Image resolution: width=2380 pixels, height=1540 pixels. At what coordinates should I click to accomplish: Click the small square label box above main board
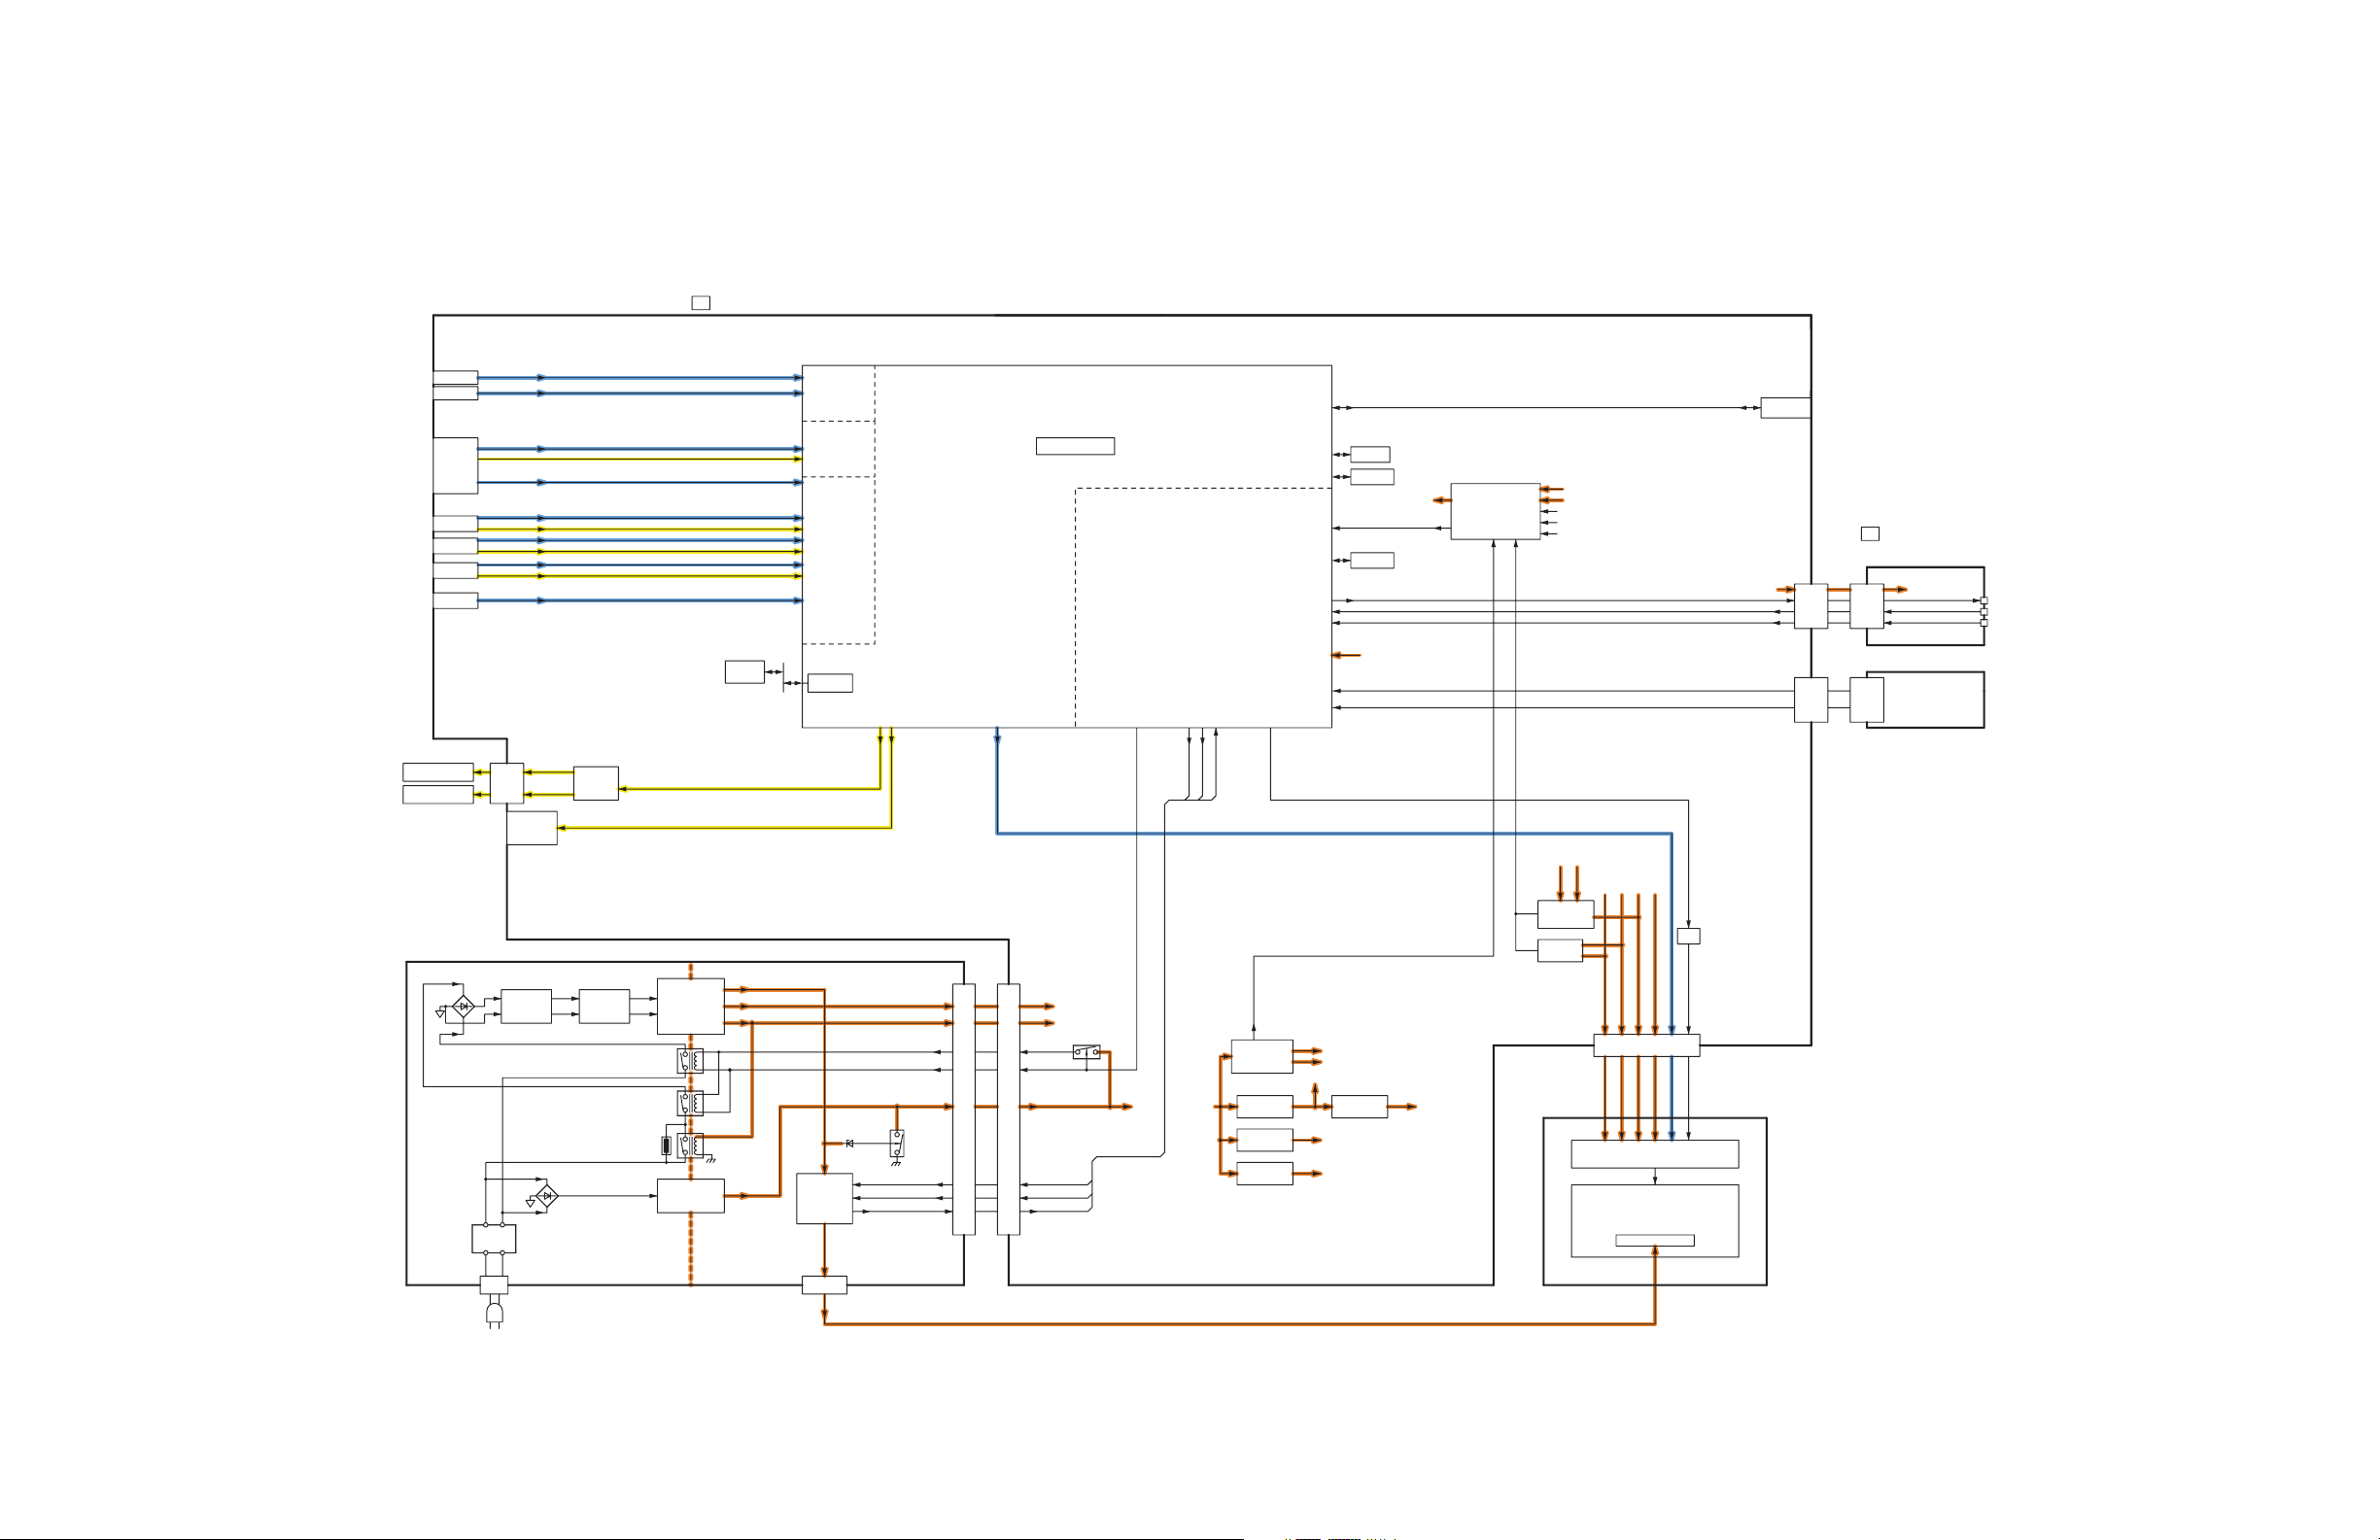pos(701,303)
